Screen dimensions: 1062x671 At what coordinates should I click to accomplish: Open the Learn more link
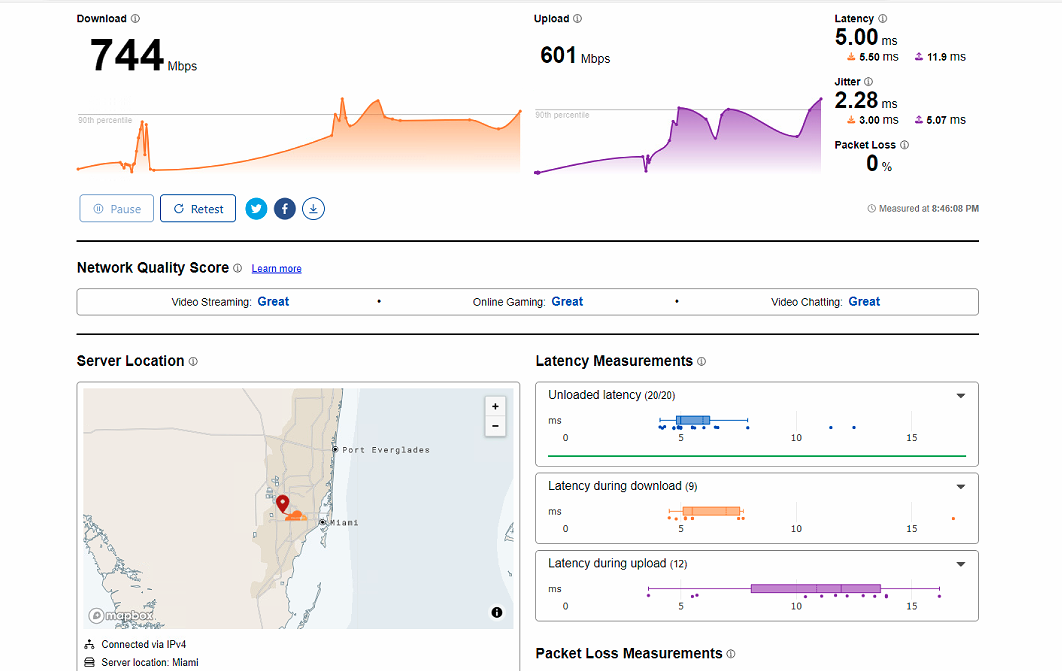click(276, 269)
